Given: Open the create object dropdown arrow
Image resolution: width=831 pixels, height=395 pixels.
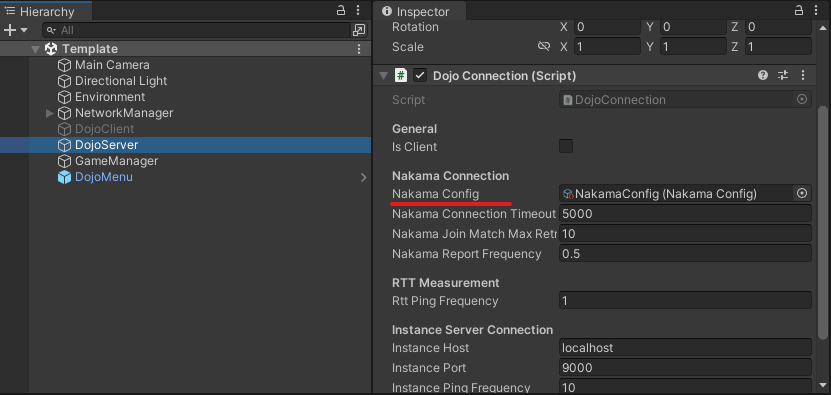Looking at the screenshot, I should coord(24,30).
